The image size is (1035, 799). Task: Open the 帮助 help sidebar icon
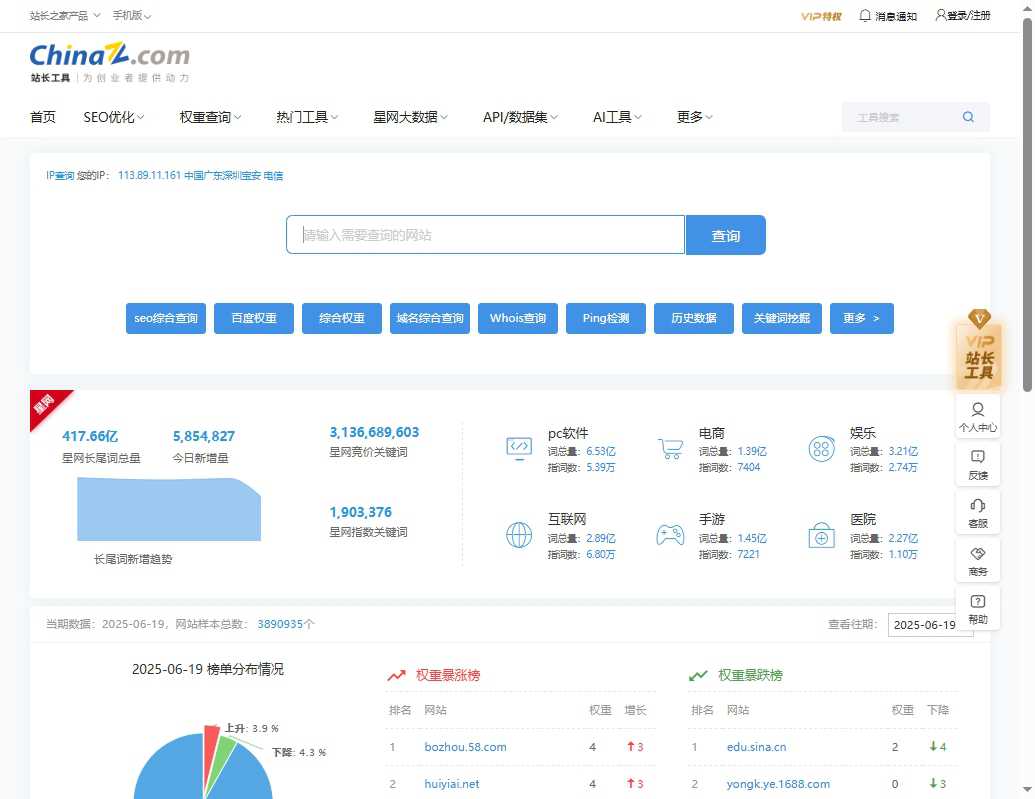(978, 607)
